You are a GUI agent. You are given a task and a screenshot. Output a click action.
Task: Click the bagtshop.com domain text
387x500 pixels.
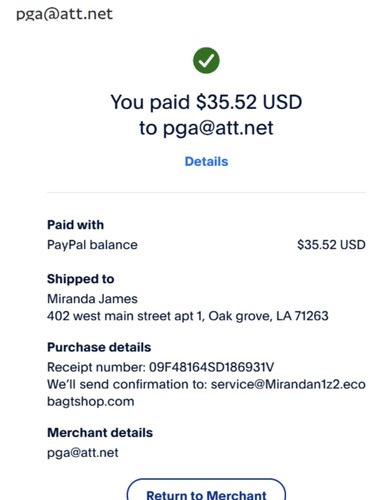click(91, 402)
